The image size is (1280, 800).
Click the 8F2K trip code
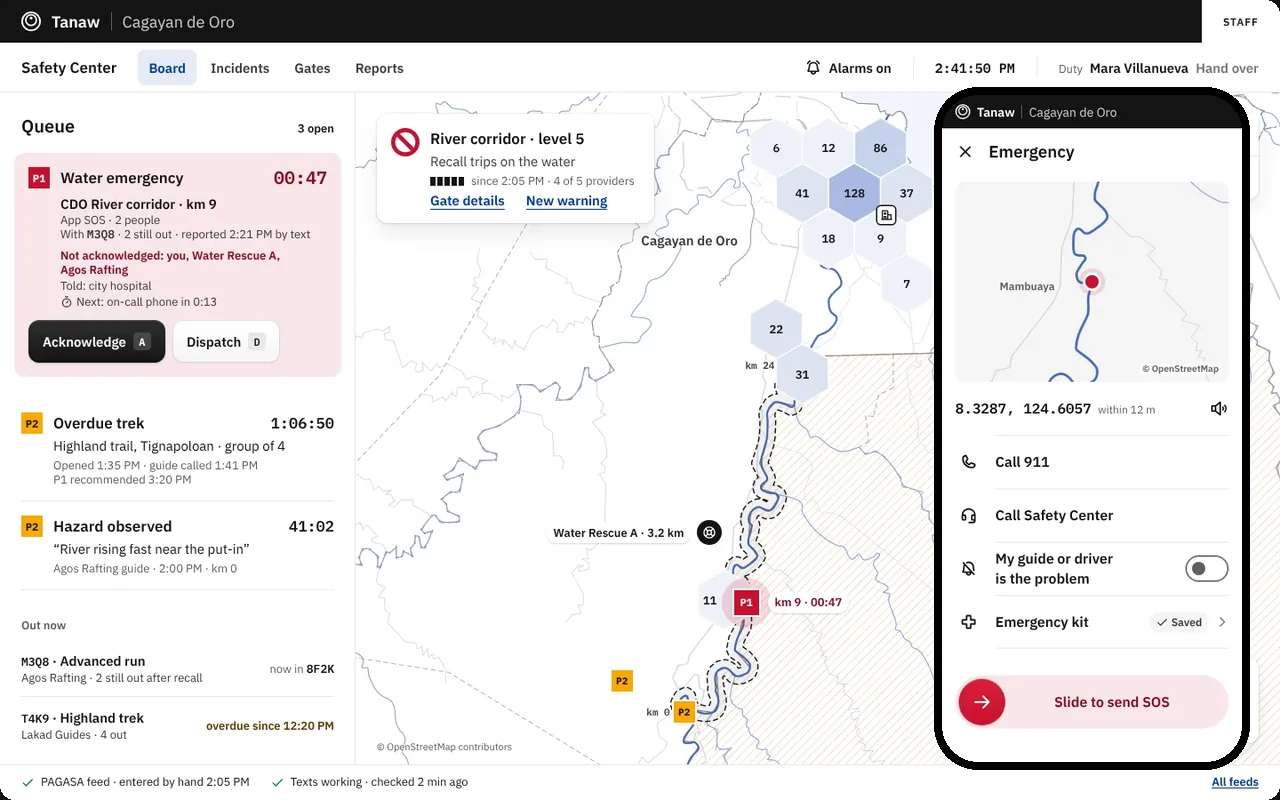pos(320,669)
